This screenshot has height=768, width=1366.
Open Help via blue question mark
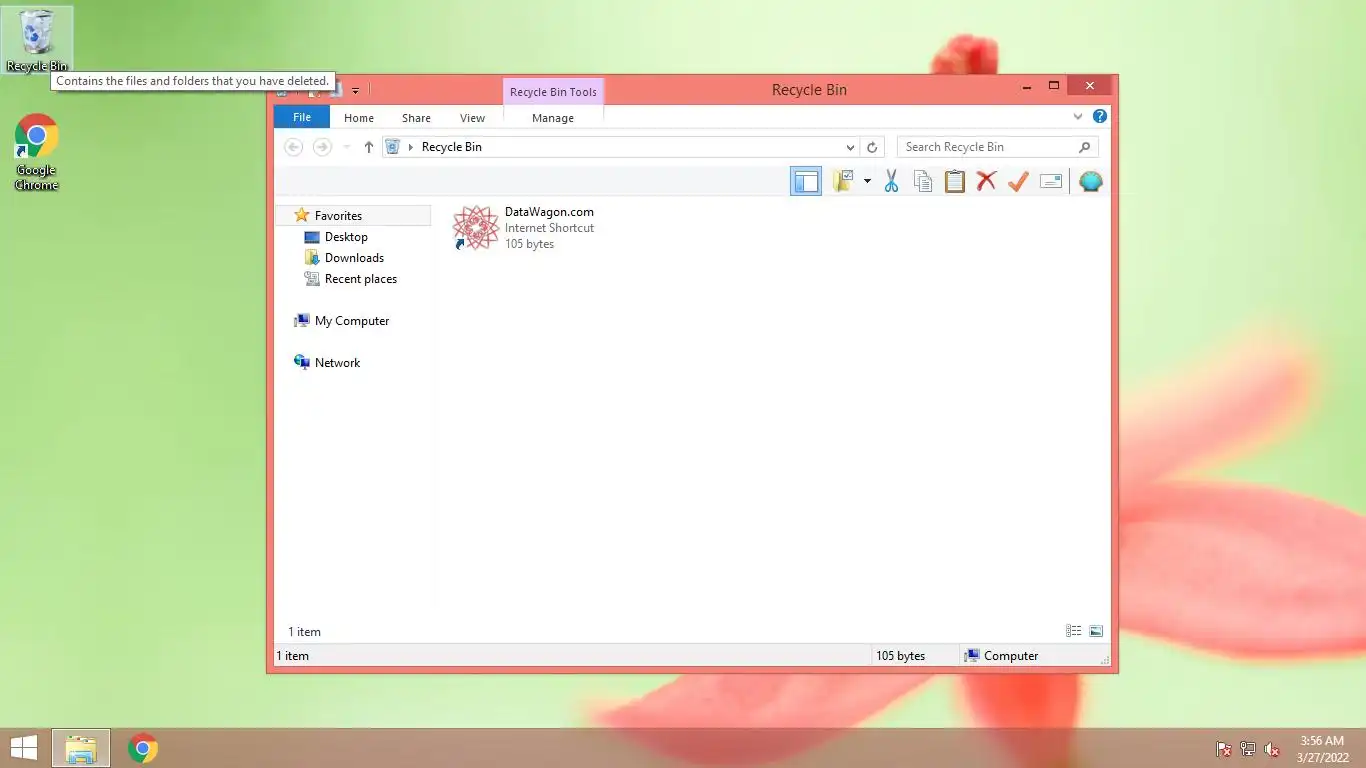(1100, 116)
